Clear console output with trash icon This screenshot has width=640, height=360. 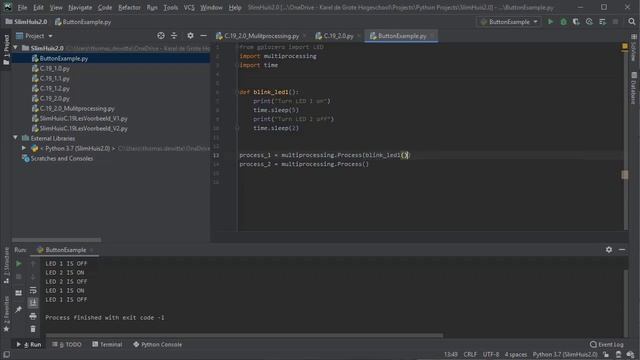(x=33, y=329)
